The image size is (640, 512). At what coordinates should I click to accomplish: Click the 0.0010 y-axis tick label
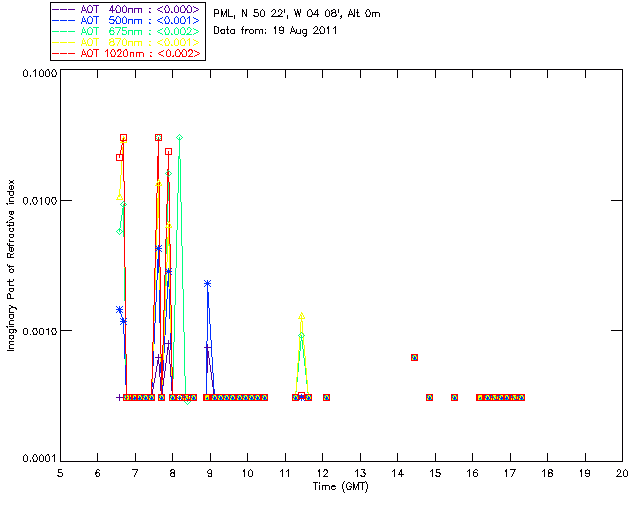click(x=39, y=331)
